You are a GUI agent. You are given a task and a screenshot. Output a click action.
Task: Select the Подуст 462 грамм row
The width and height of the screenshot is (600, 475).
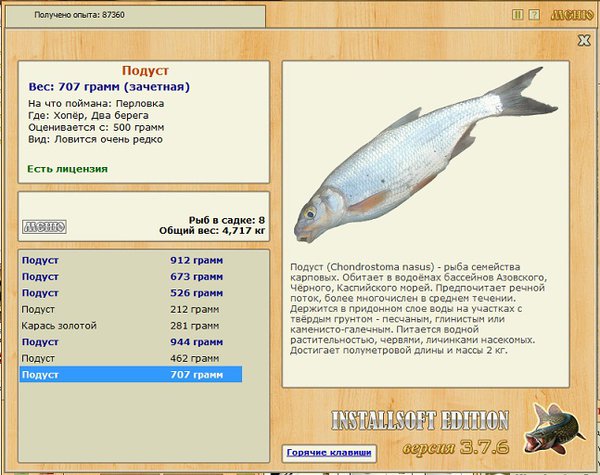tap(131, 359)
